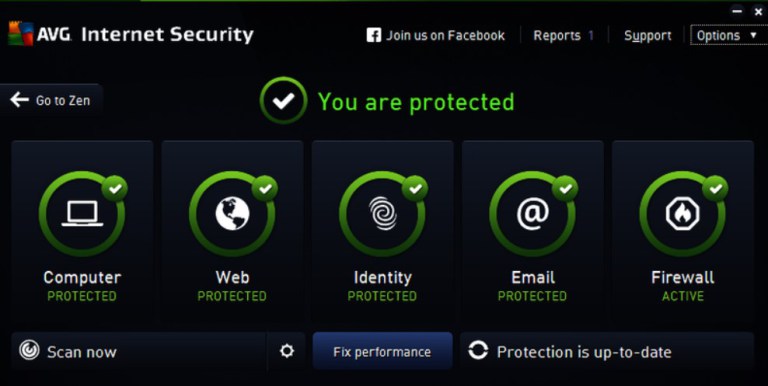The width and height of the screenshot is (768, 386).
Task: Click the update refresh arrows icon
Action: point(478,351)
